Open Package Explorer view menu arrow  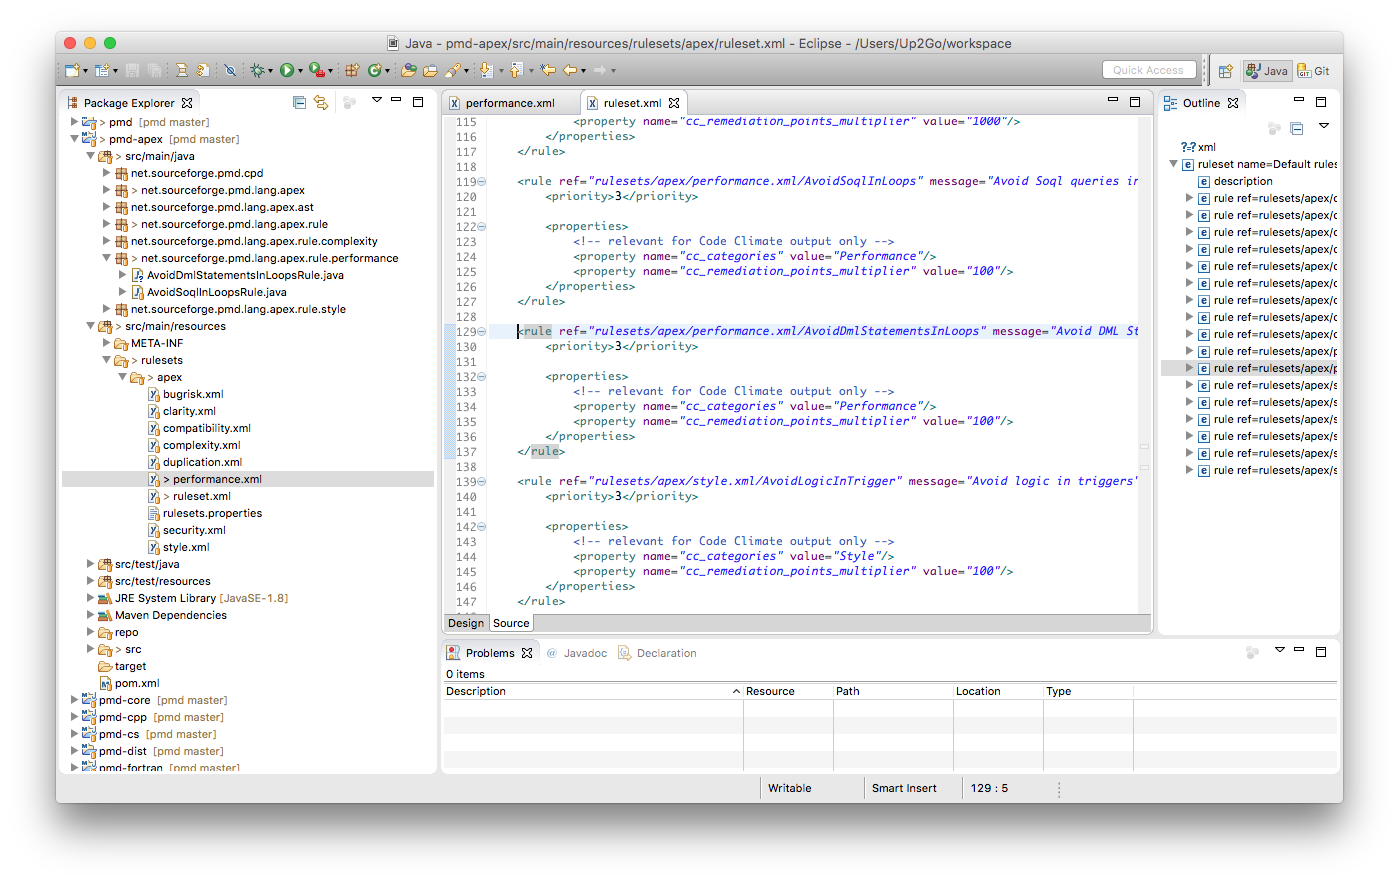pos(377,100)
